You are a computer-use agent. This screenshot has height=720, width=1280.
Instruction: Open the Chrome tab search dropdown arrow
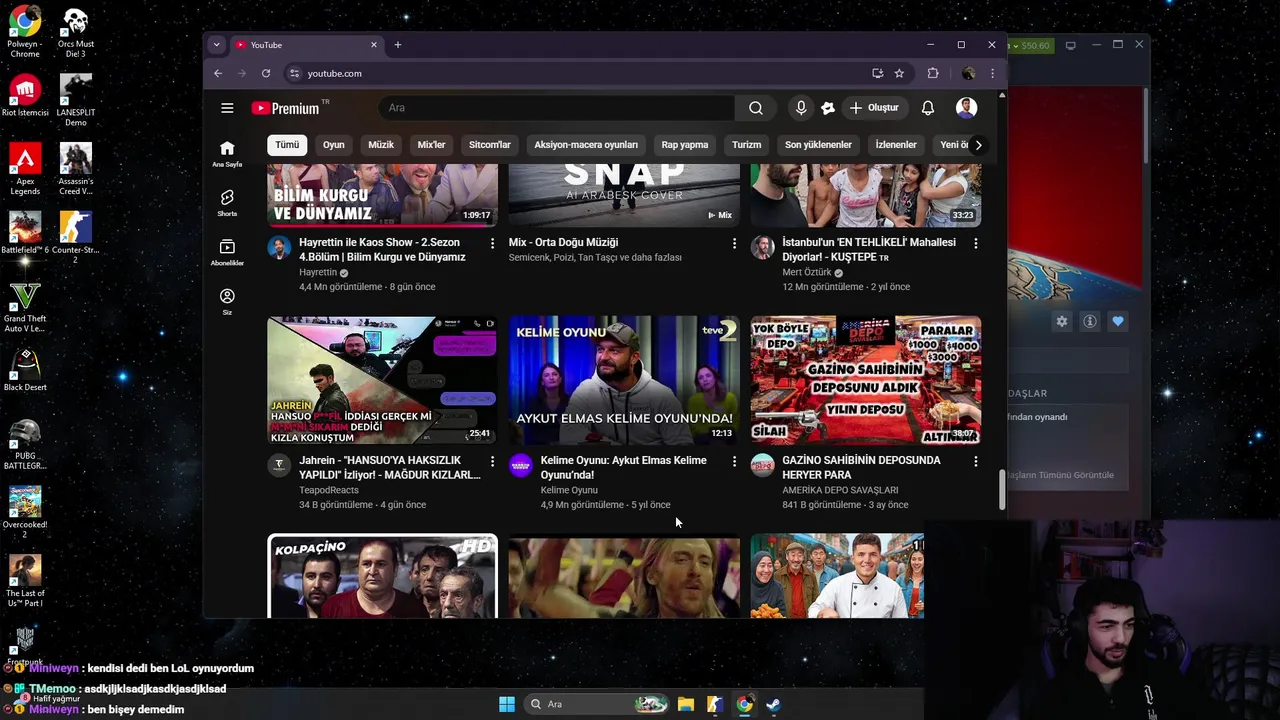coord(216,45)
